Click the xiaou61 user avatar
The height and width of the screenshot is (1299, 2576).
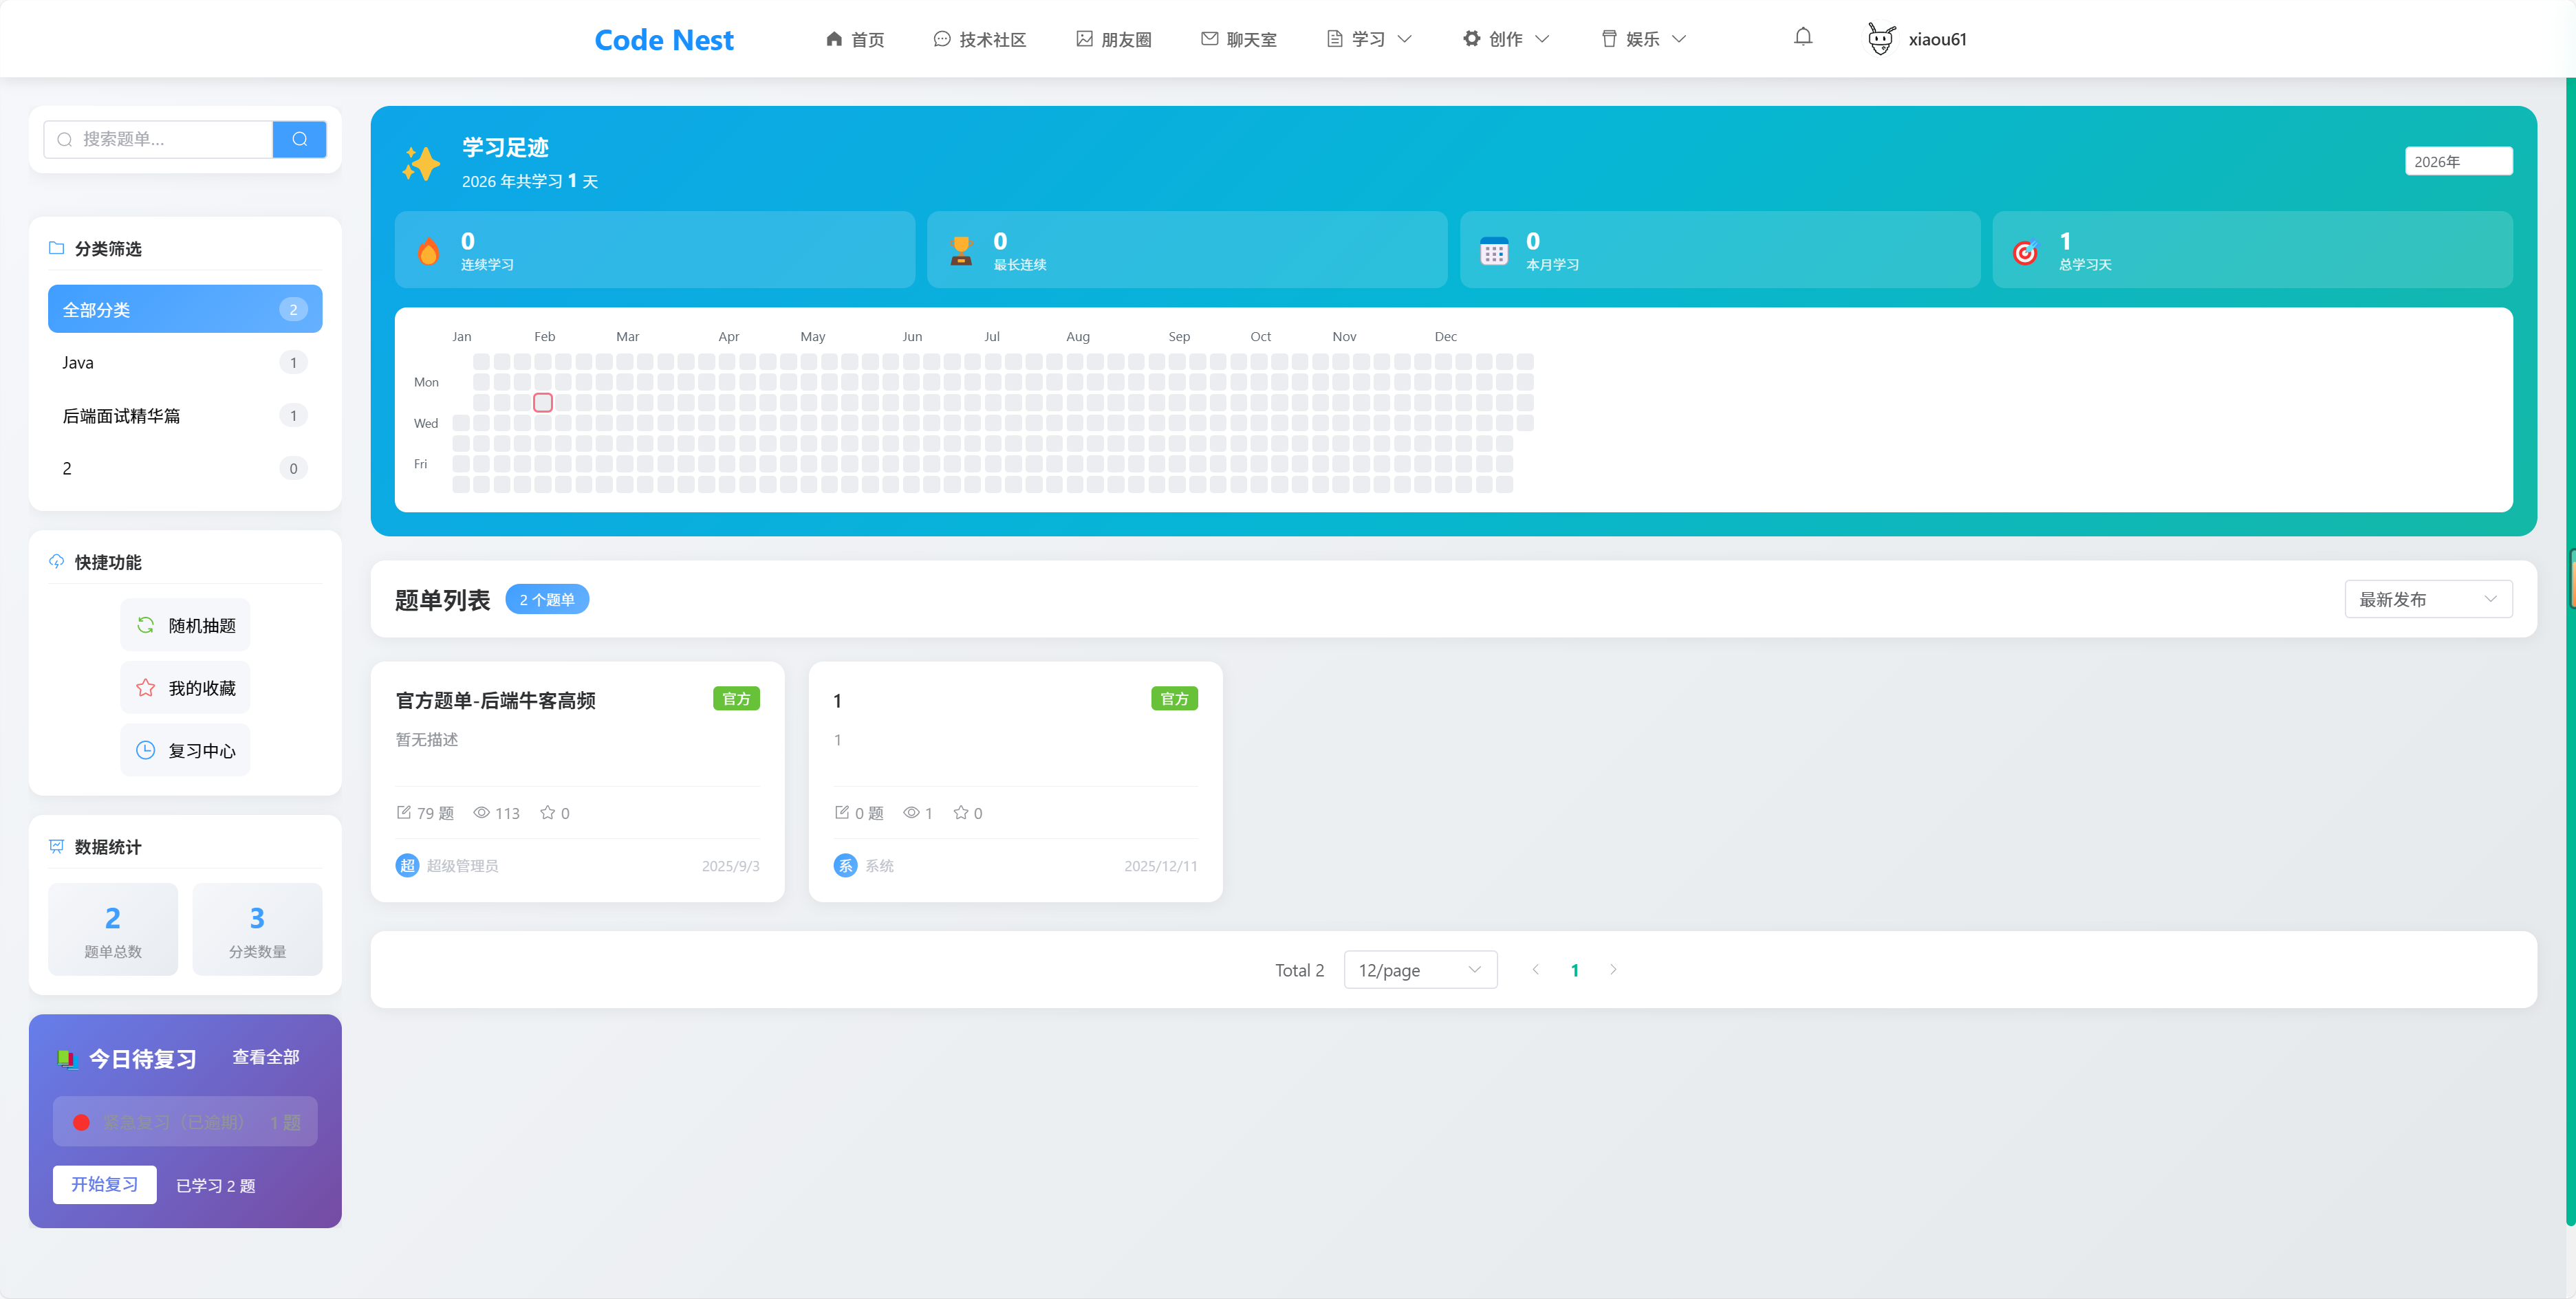click(1880, 39)
